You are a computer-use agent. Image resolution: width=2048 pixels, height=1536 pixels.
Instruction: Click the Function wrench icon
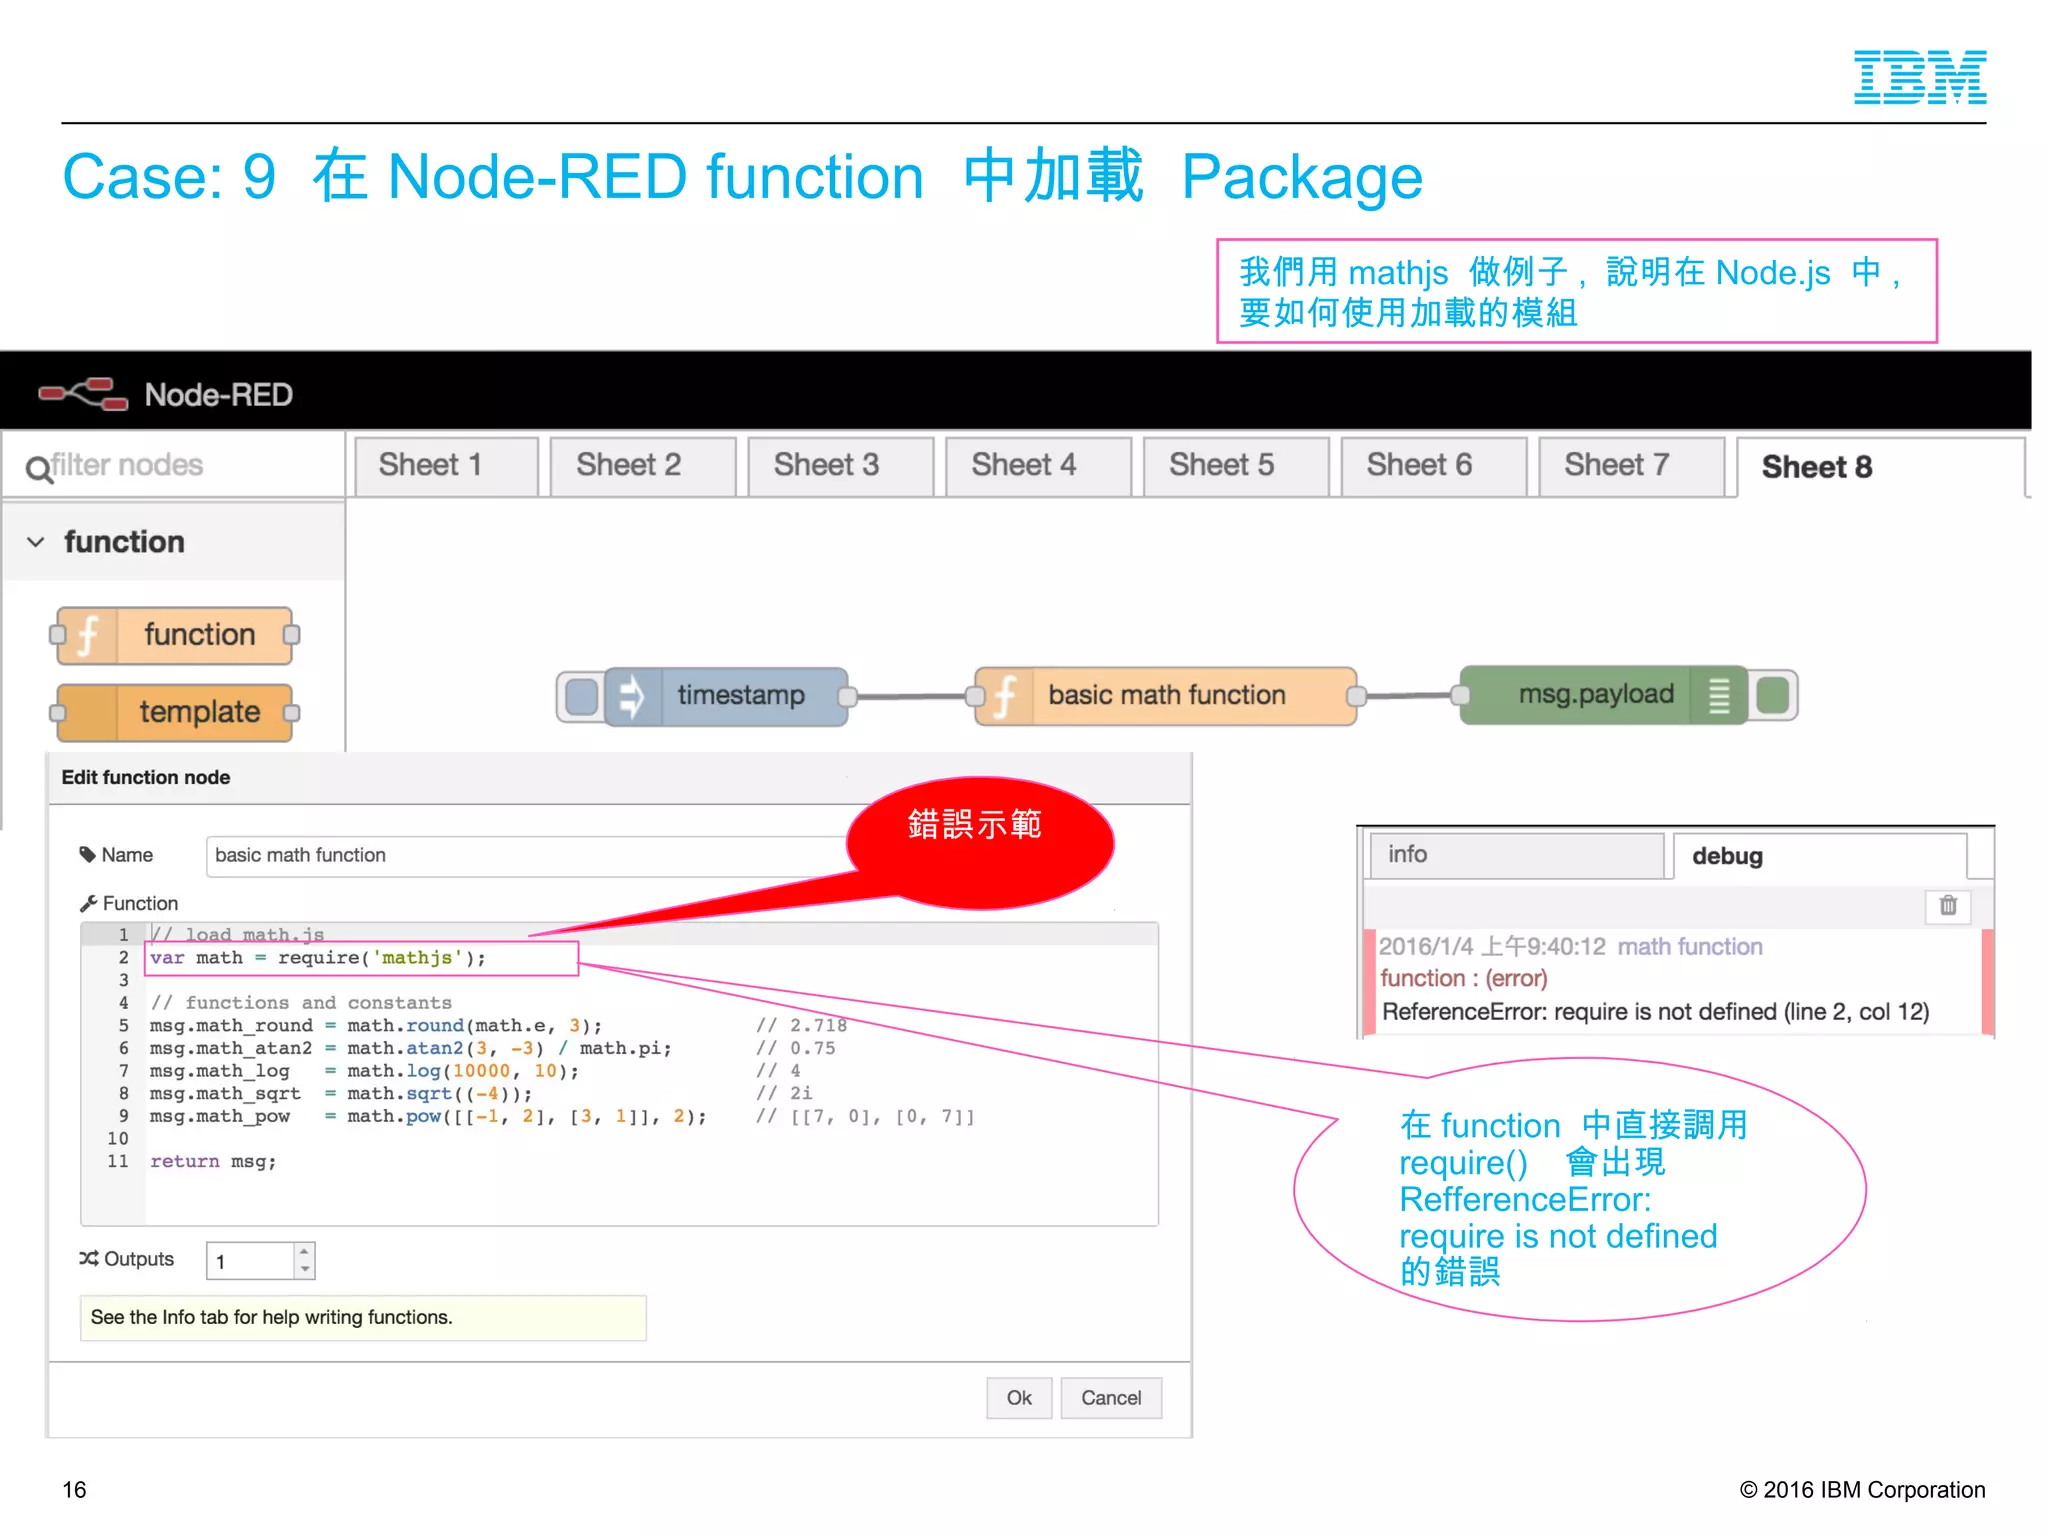pyautogui.click(x=88, y=904)
